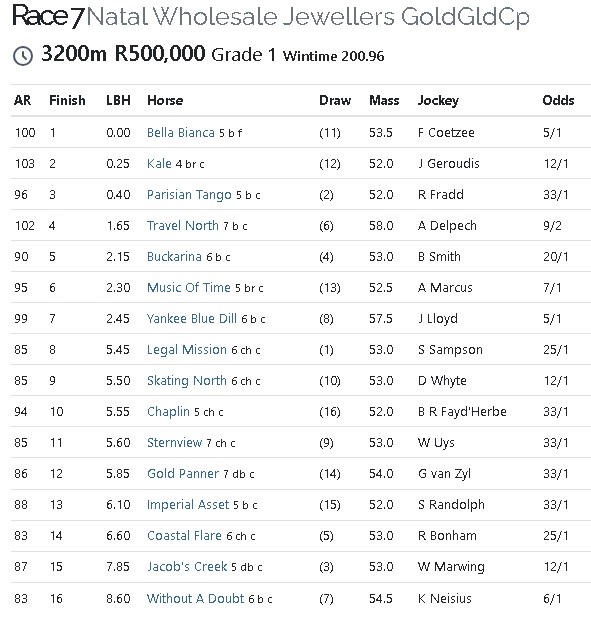Select the Coastal Flare link
Screen dimensions: 591x622
(x=184, y=536)
